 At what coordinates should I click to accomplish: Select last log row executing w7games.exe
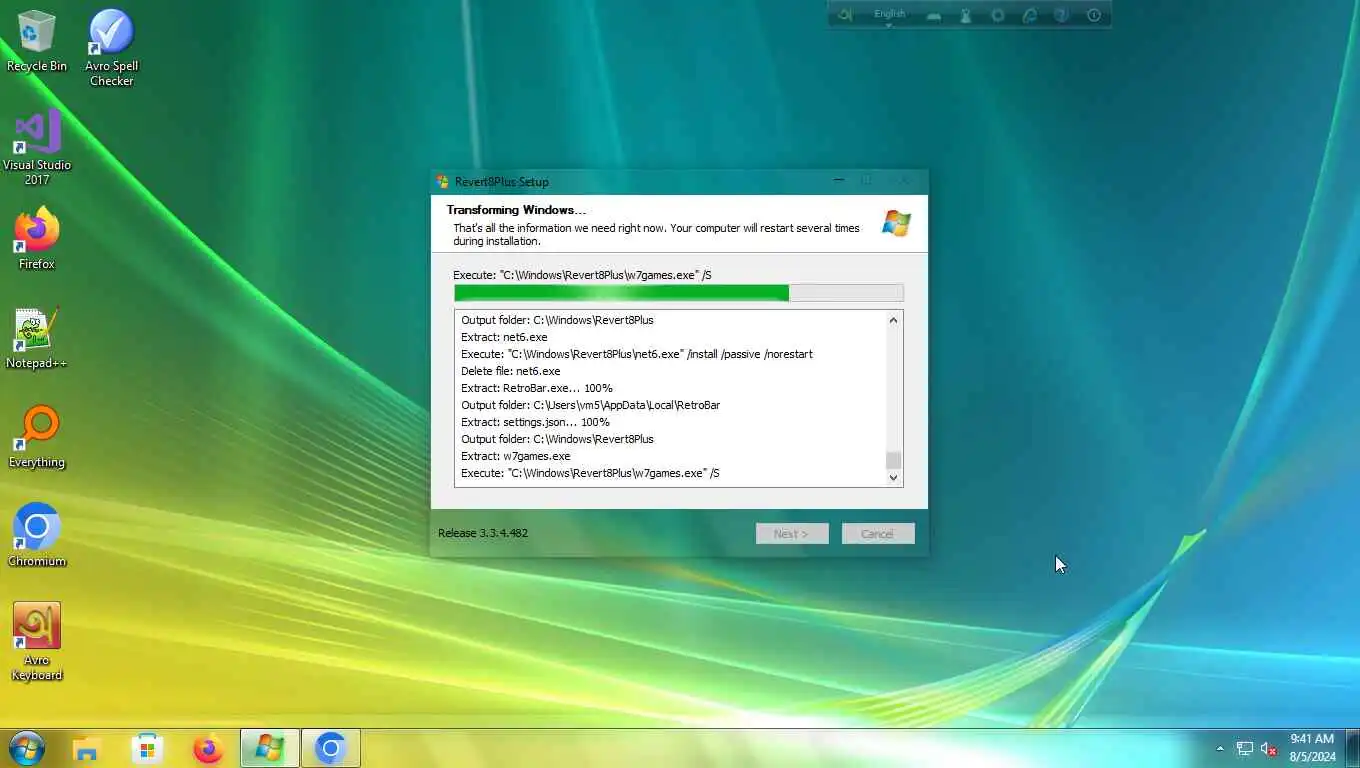point(590,473)
